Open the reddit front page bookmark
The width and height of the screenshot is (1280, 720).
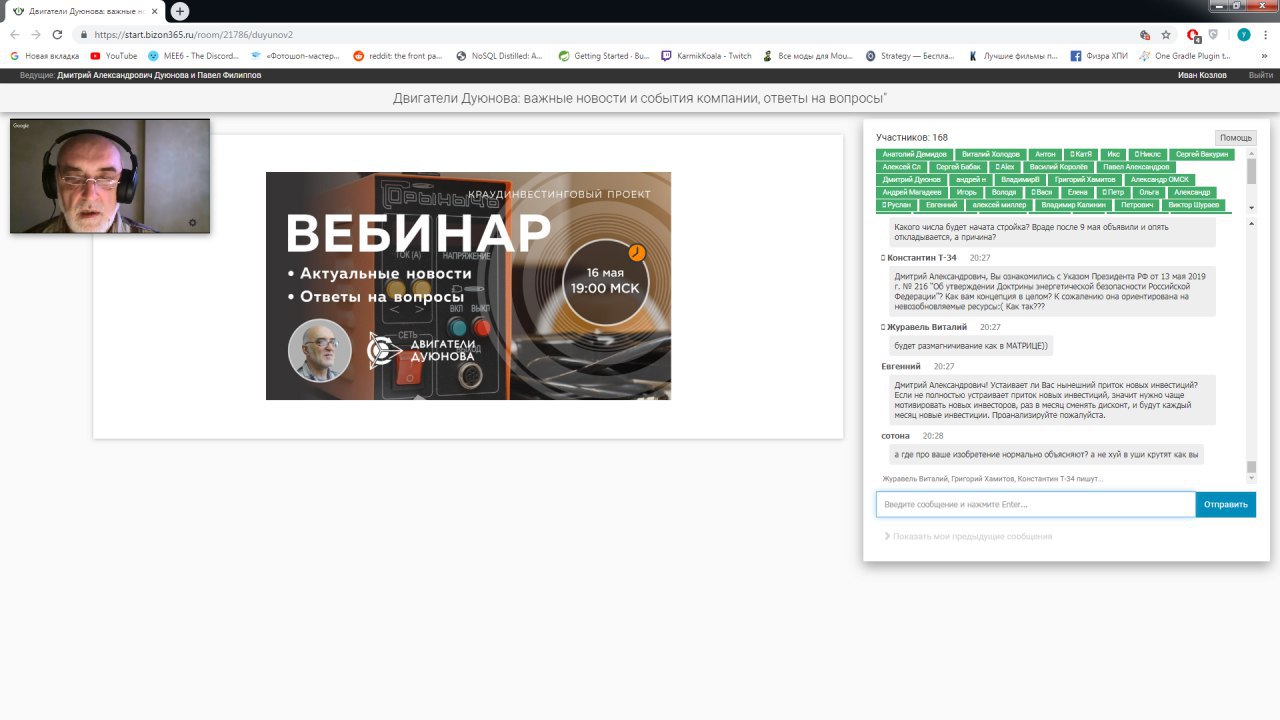(398, 56)
